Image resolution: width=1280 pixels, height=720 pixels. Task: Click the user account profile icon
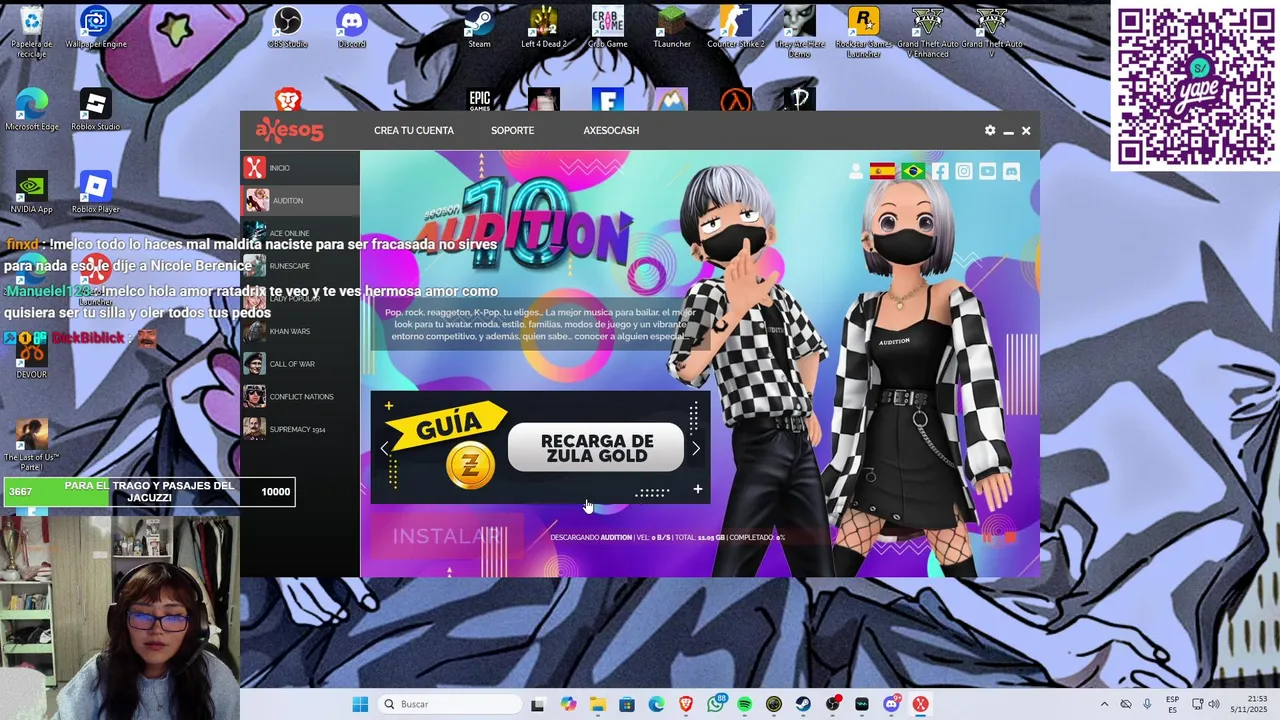856,172
